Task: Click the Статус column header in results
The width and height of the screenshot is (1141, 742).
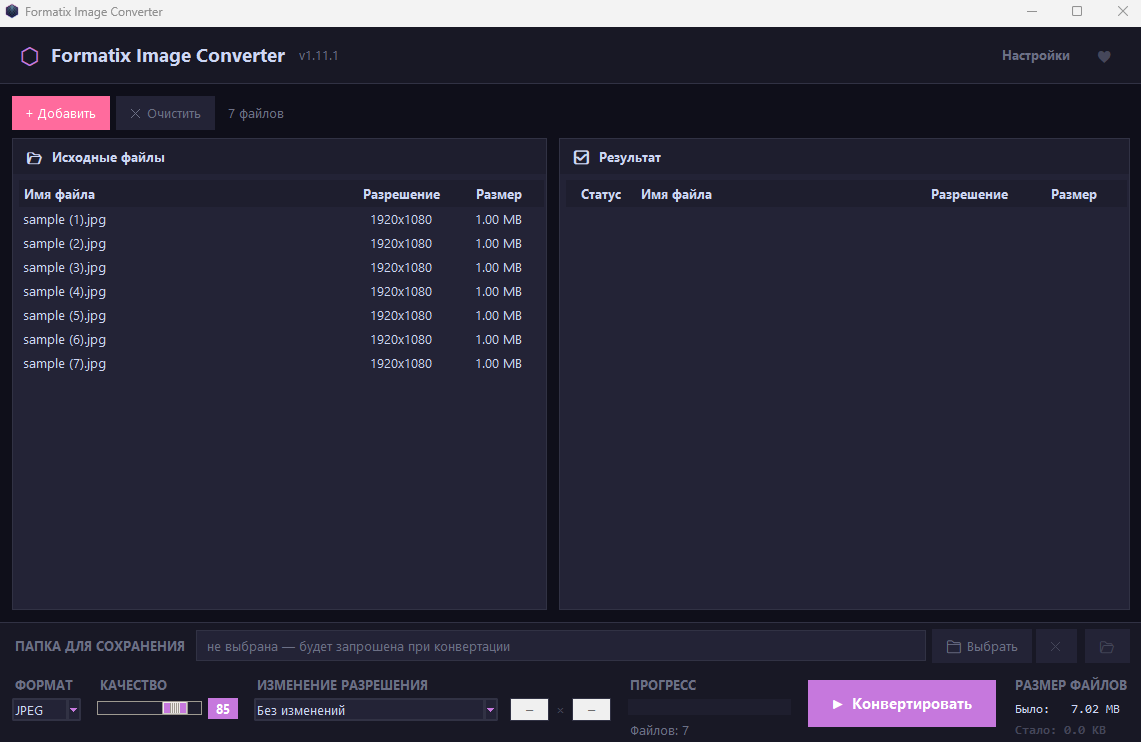Action: 601,194
